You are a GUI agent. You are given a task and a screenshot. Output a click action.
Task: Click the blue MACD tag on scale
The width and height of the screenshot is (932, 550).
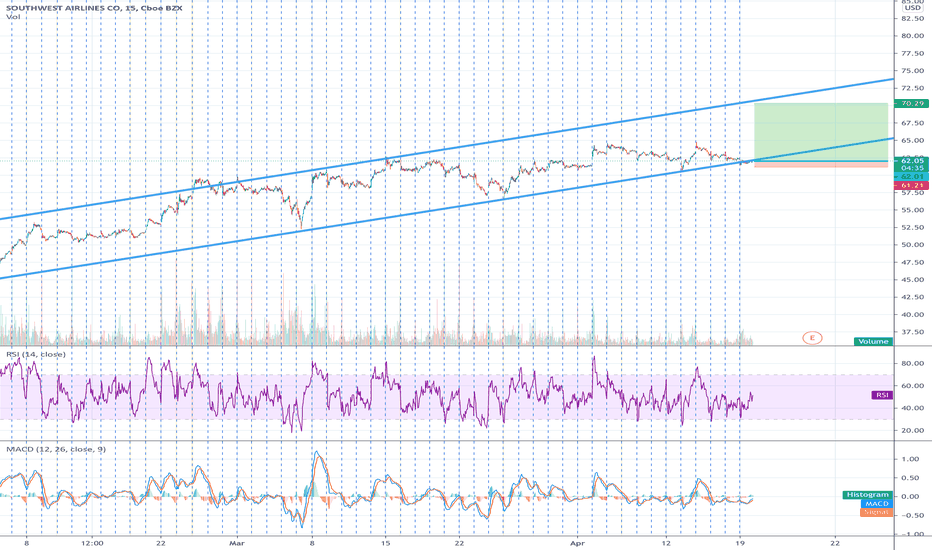pyautogui.click(x=876, y=504)
